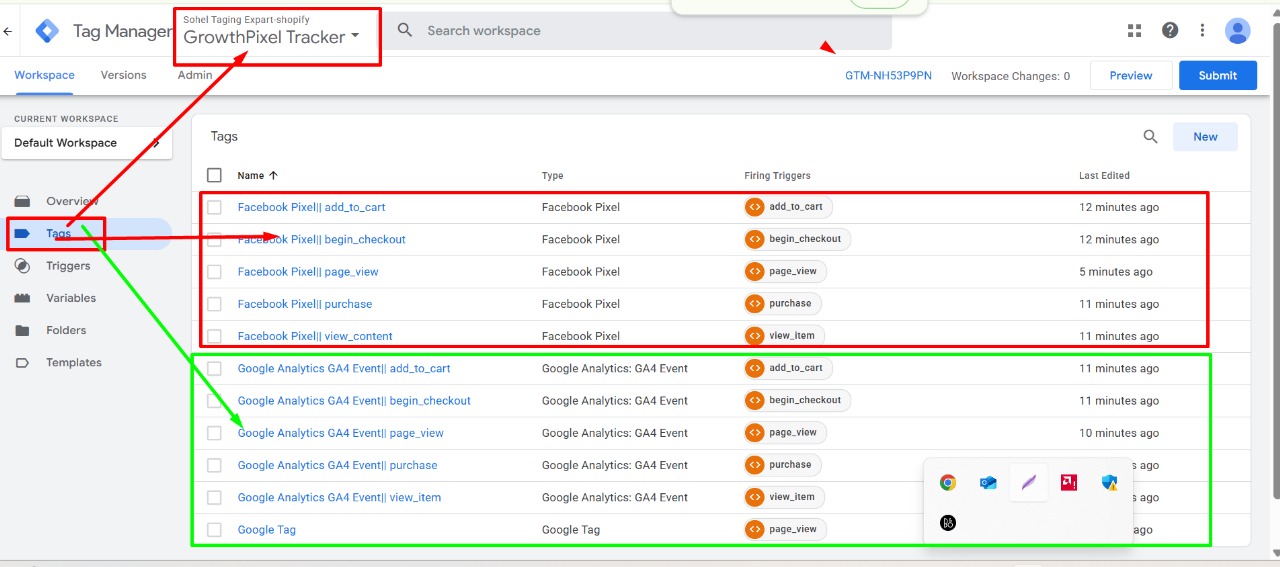Sort tags by the Name column header

[258, 175]
